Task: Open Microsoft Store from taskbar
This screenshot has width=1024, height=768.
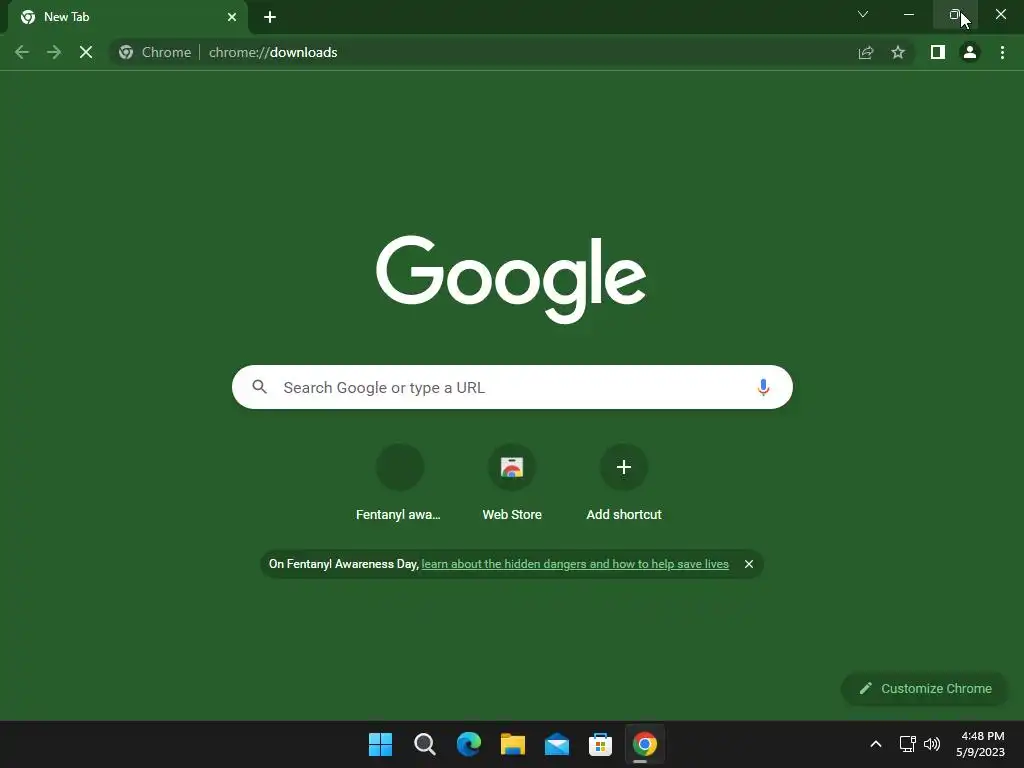Action: [x=600, y=744]
